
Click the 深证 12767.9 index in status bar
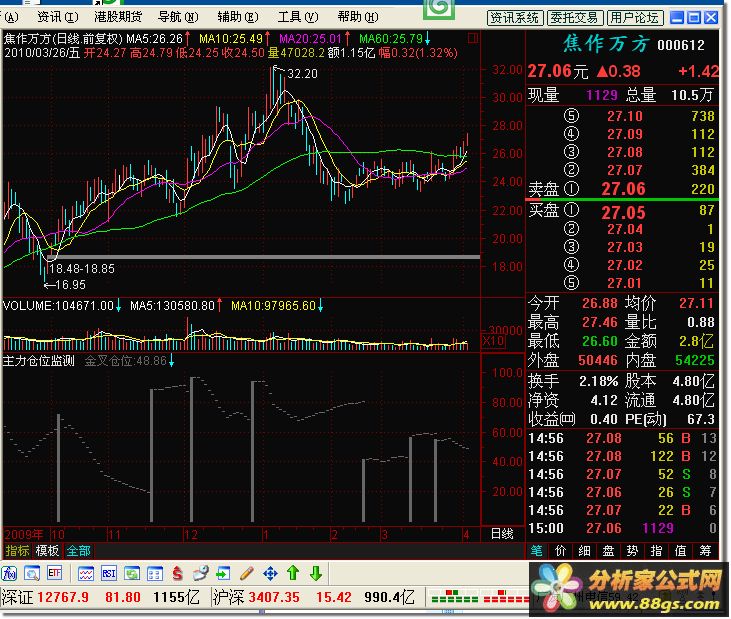45,597
